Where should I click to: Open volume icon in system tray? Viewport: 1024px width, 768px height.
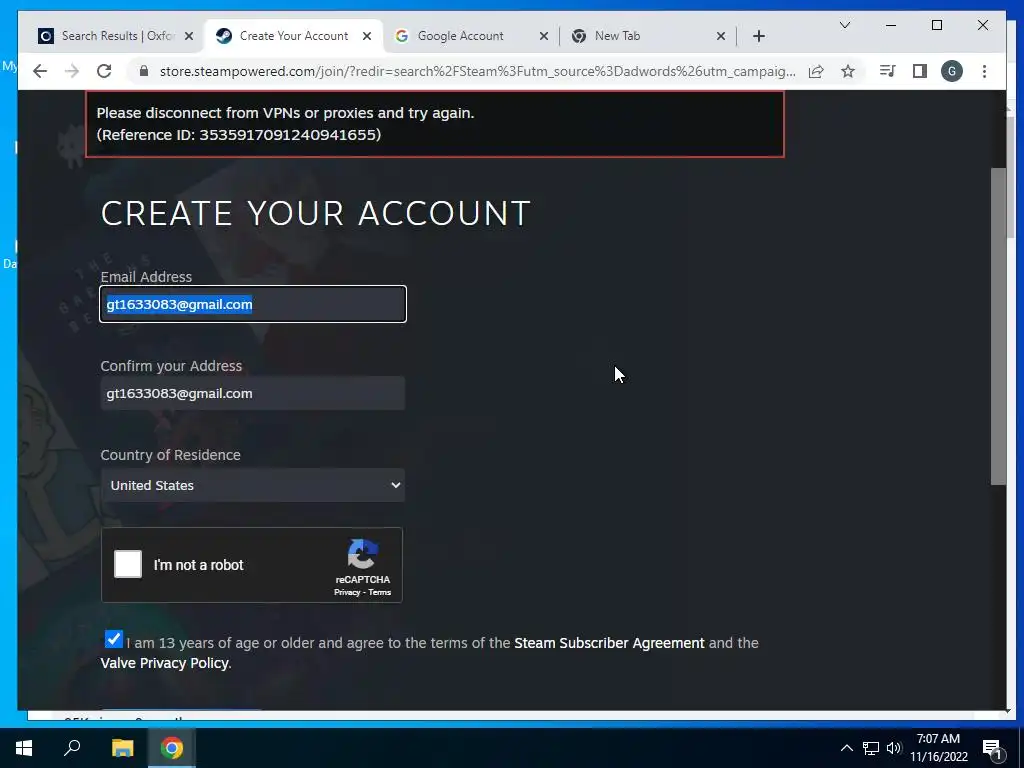[894, 748]
